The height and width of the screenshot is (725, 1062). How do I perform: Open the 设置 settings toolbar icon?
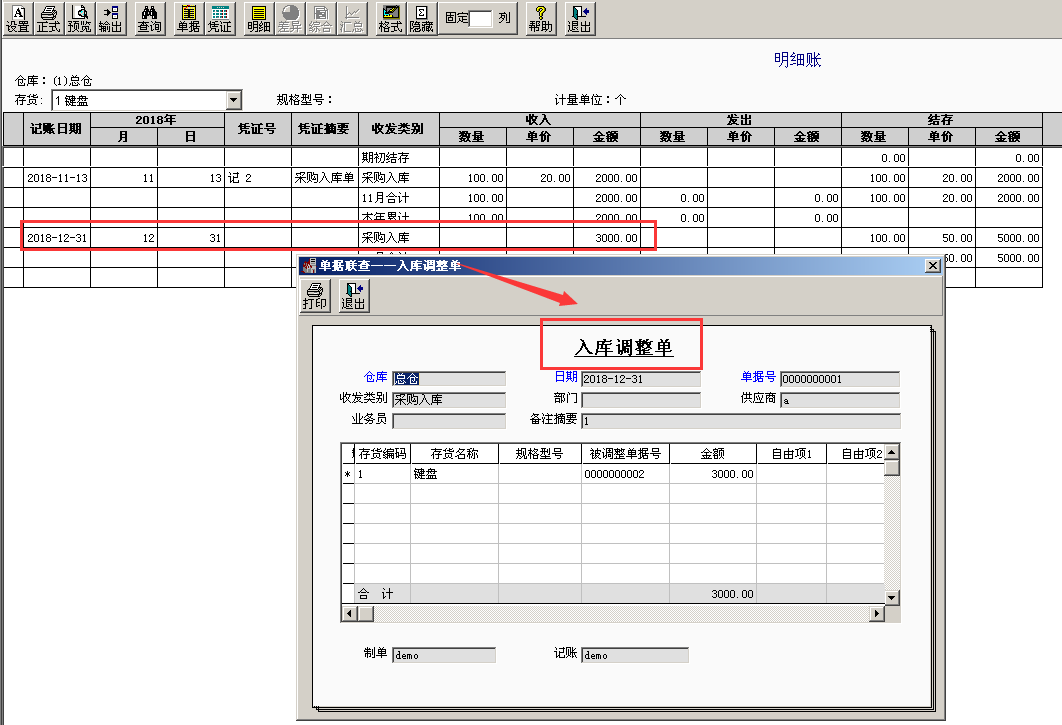(x=17, y=18)
